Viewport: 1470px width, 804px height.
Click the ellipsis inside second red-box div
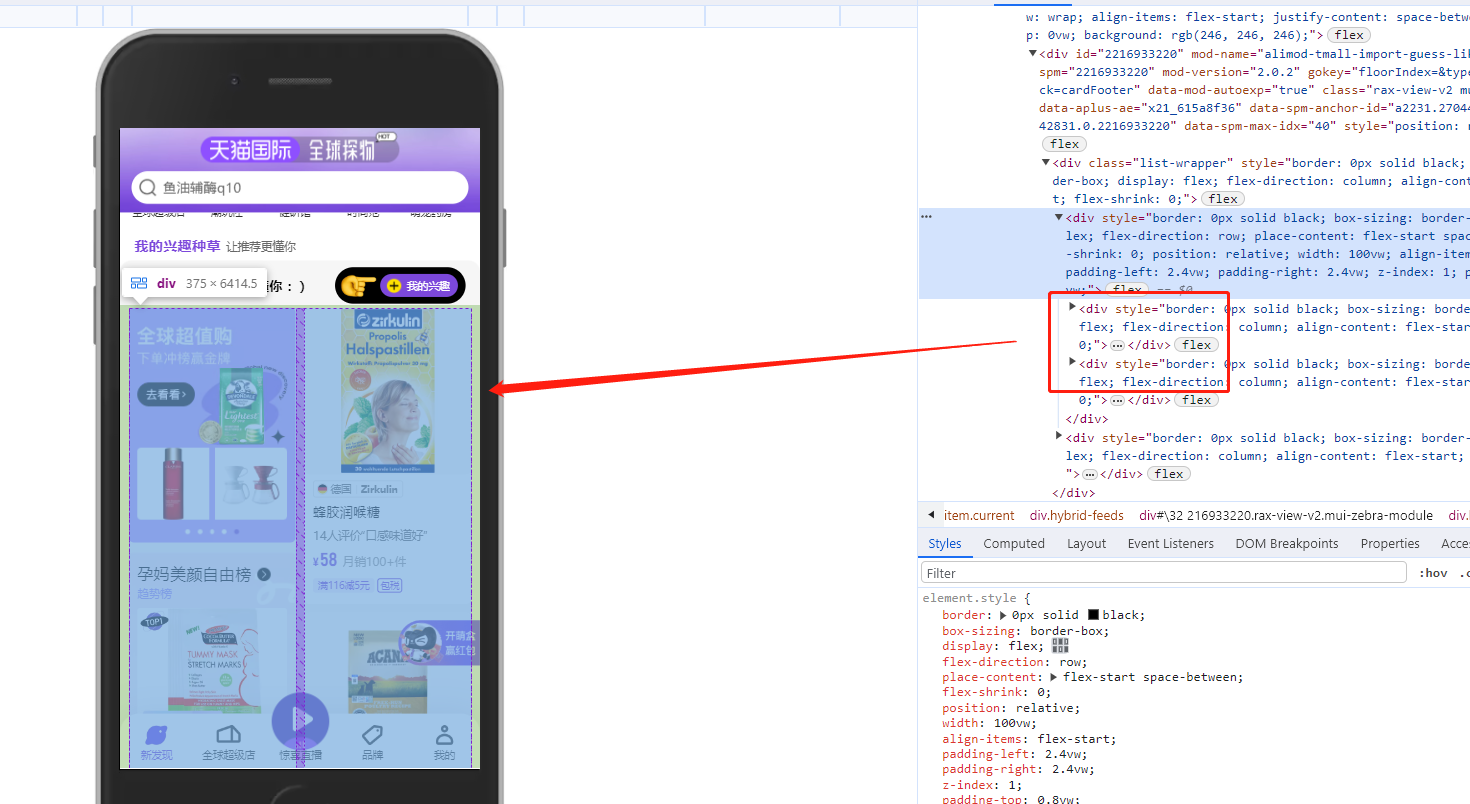pyautogui.click(x=1118, y=400)
